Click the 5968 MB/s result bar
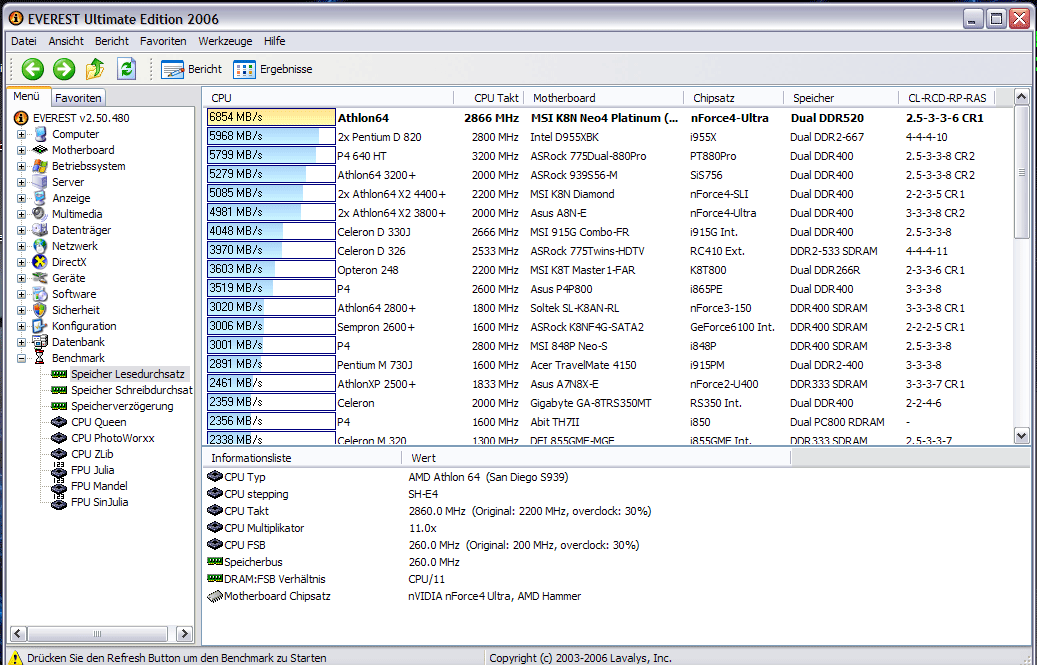This screenshot has width=1037, height=665. (271, 136)
